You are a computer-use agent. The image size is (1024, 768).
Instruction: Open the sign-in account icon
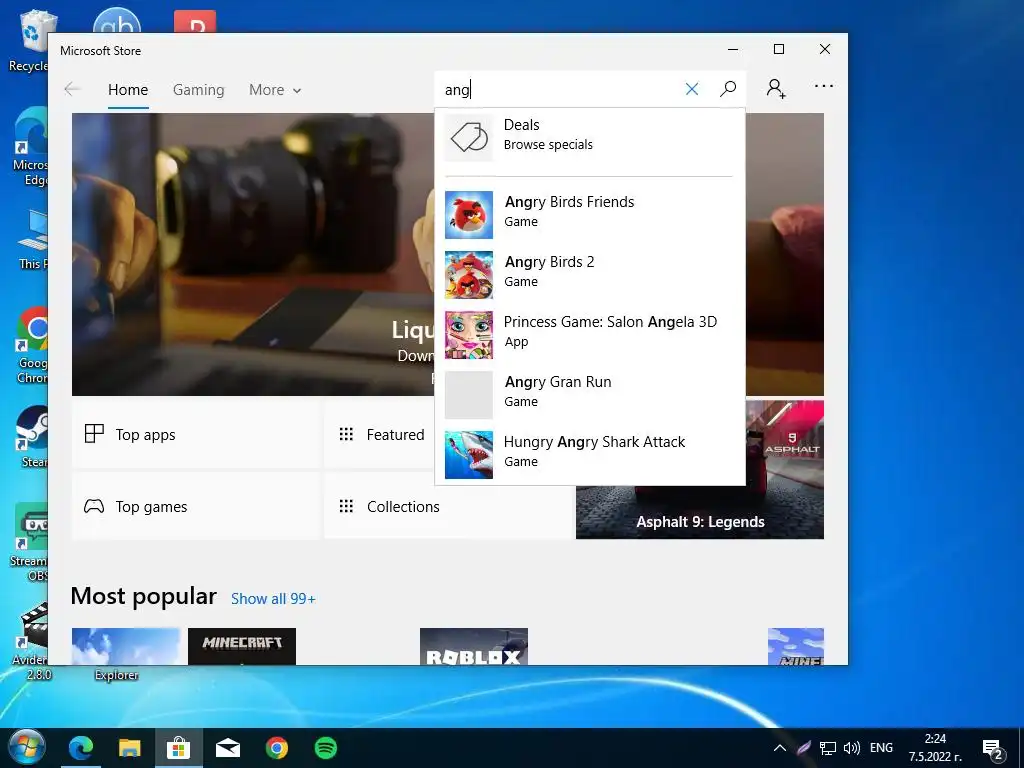pos(776,88)
